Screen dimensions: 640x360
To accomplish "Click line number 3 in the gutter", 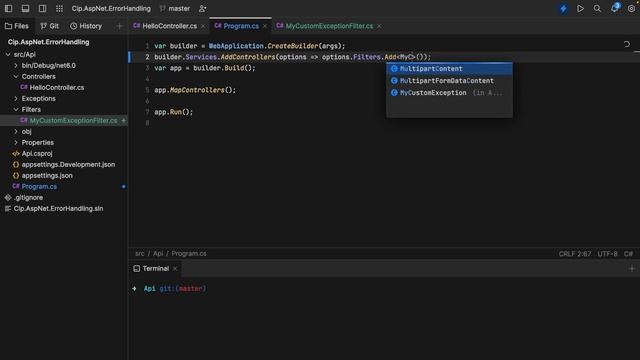I will tap(147, 68).
